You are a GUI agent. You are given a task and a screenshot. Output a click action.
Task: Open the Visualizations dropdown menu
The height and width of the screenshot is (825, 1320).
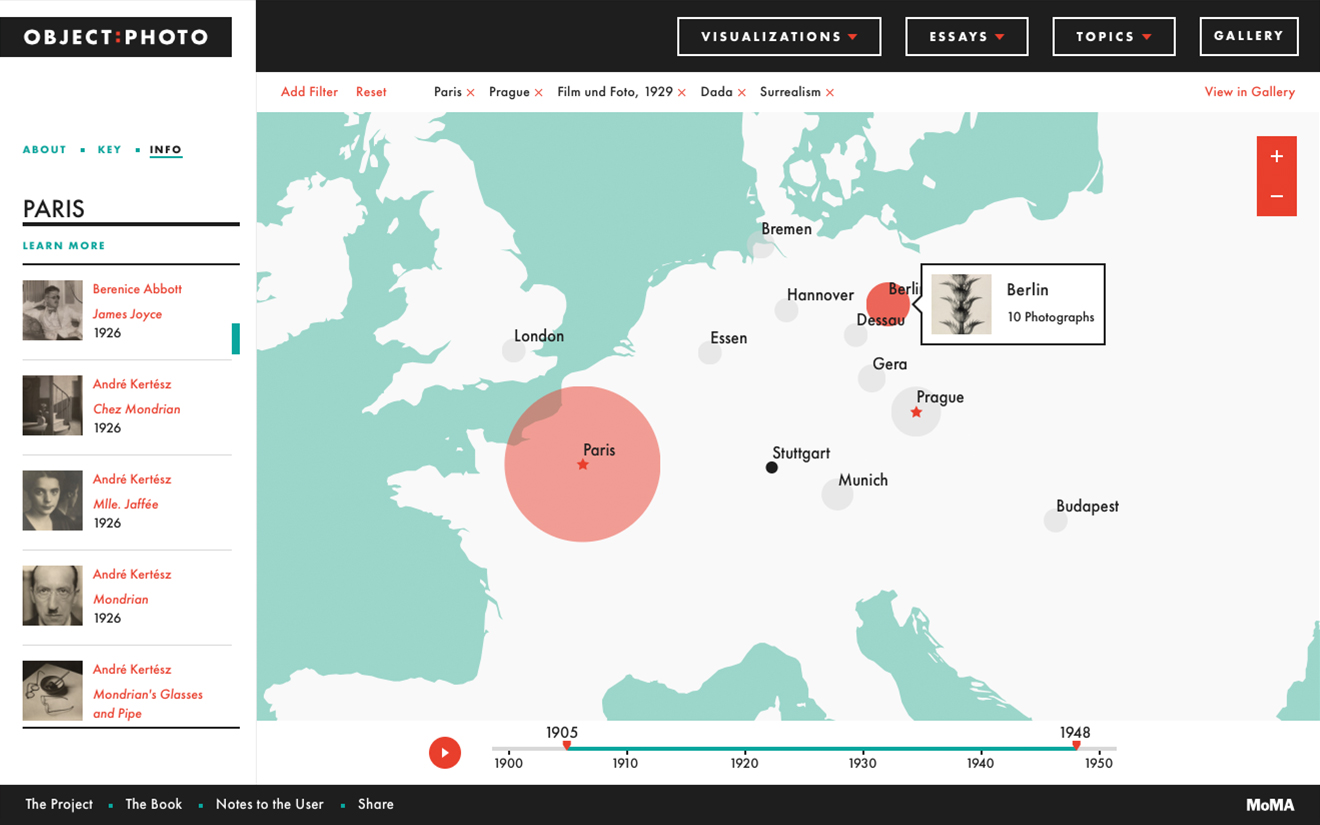point(778,37)
